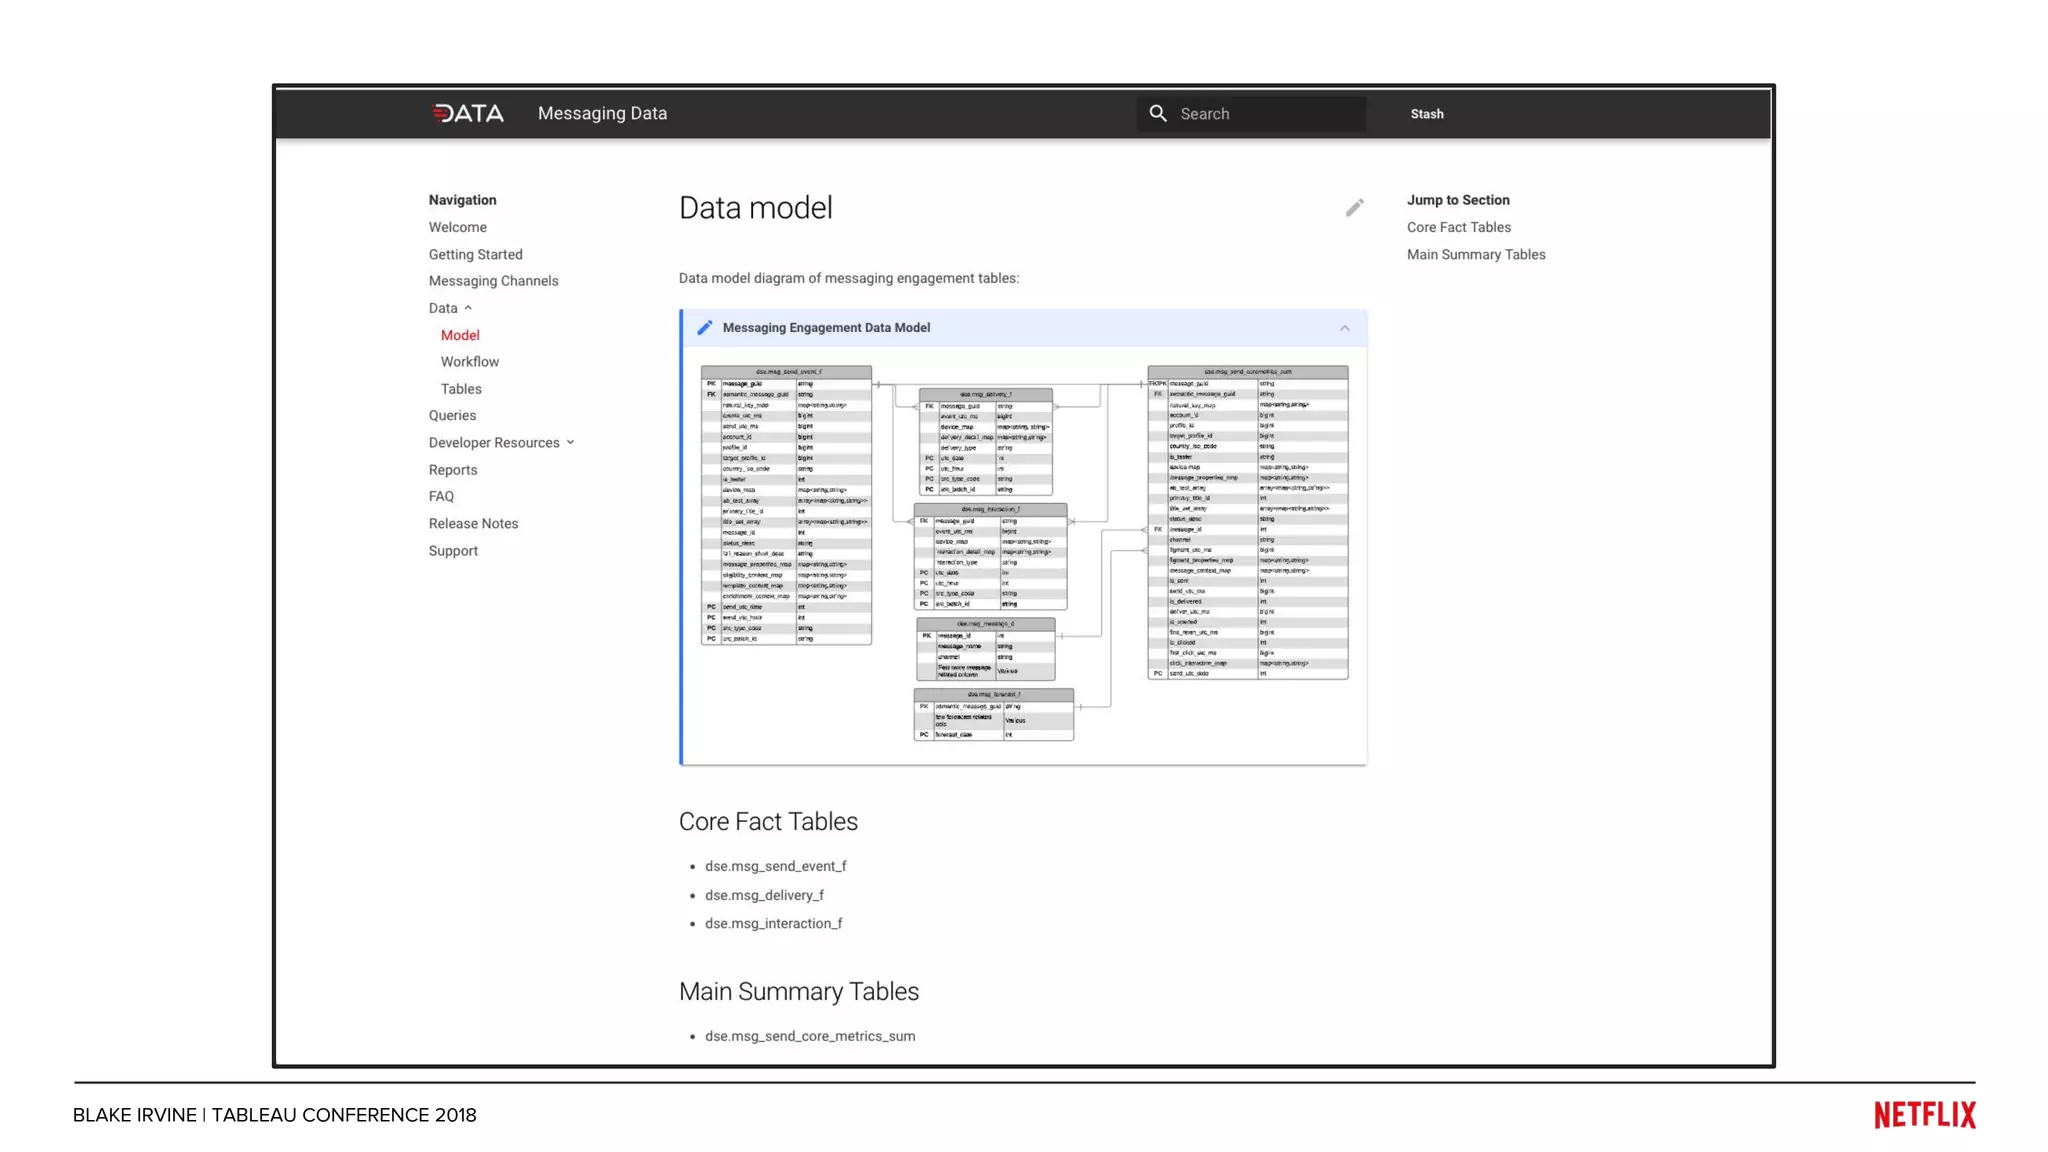Select Model in the navigation
Viewport: 2048px width, 1152px height.
point(460,335)
